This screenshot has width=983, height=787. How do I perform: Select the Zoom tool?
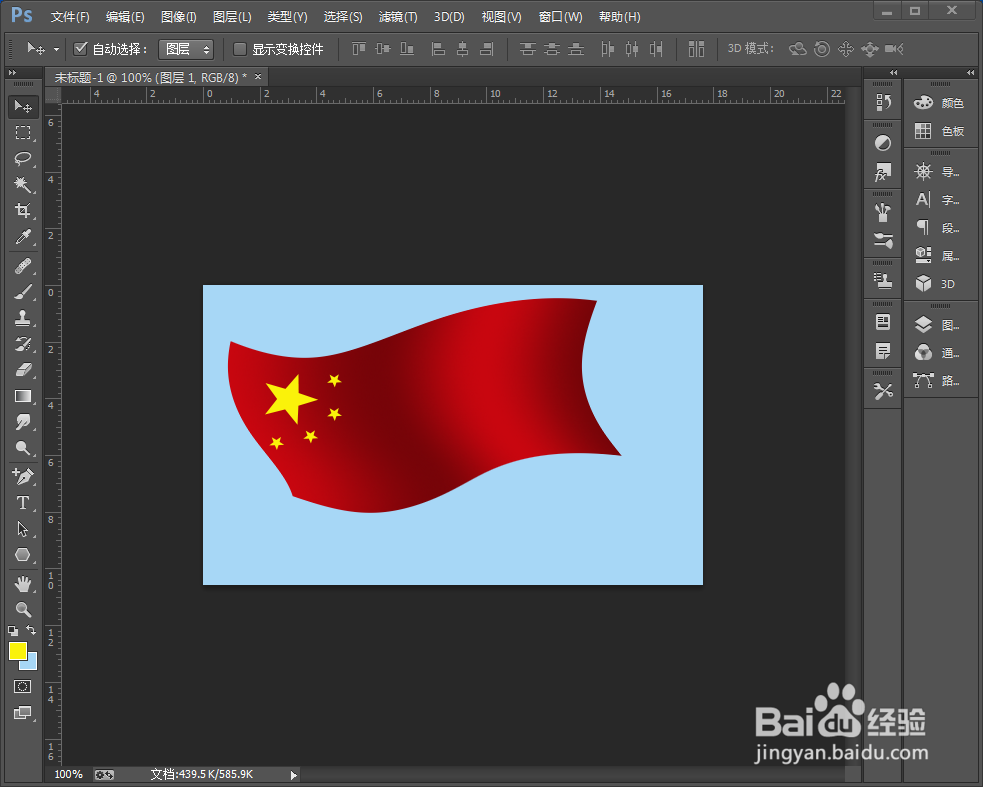point(23,610)
